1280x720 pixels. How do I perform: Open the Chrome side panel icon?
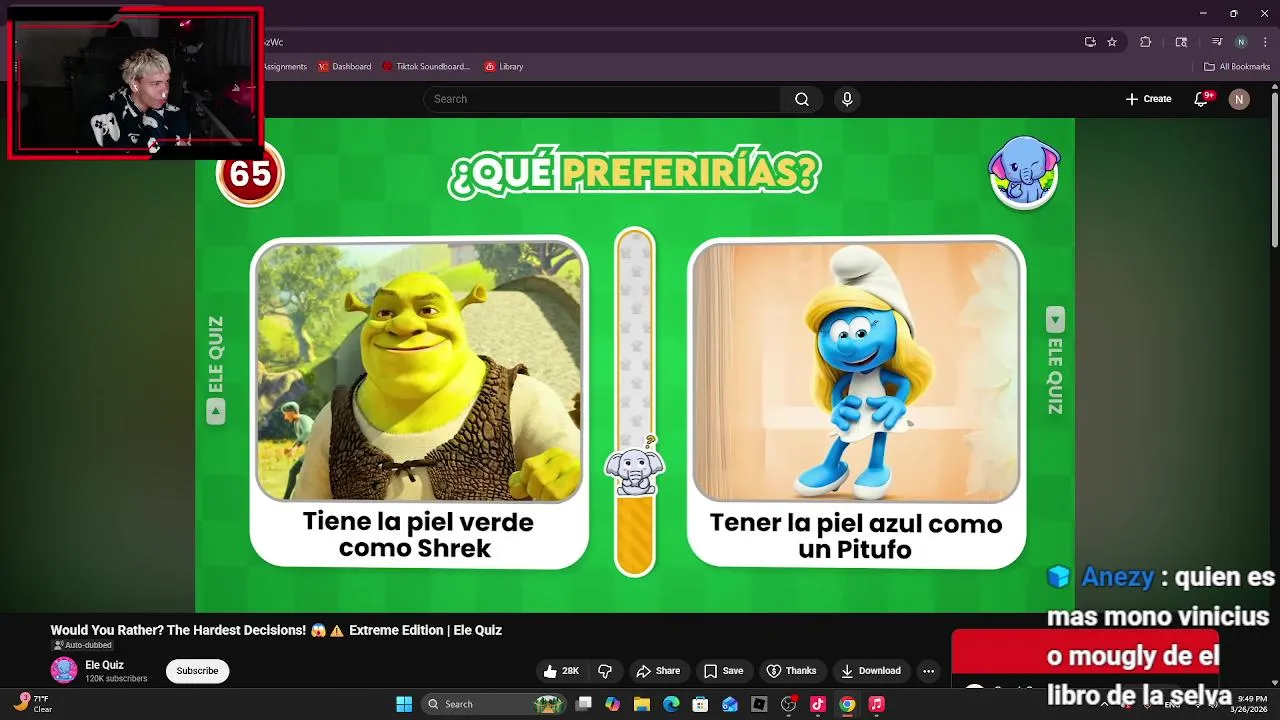tap(1181, 42)
